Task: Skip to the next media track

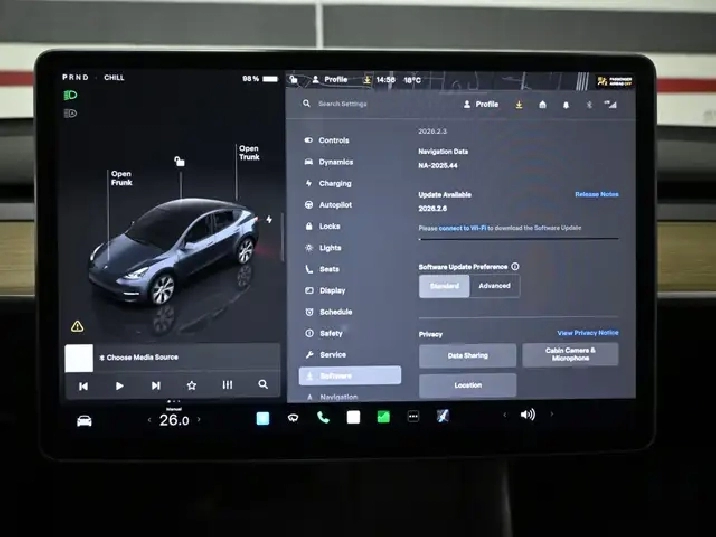Action: tap(156, 385)
